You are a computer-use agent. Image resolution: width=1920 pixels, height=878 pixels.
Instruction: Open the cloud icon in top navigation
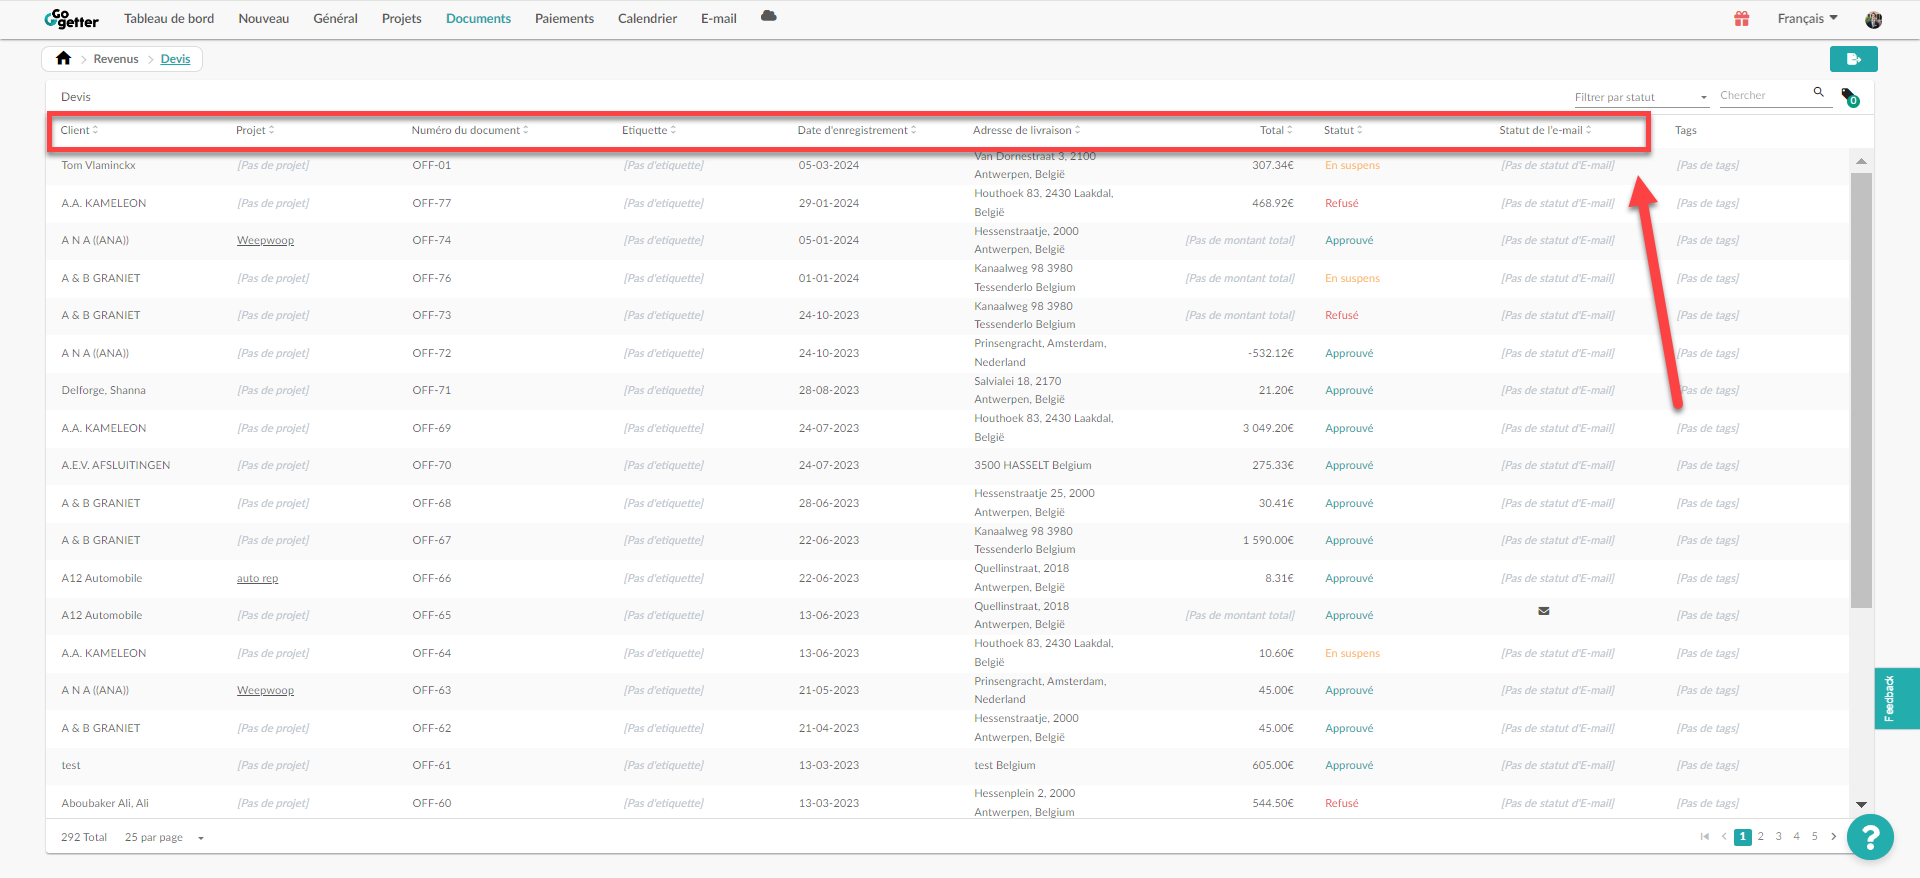[x=768, y=16]
